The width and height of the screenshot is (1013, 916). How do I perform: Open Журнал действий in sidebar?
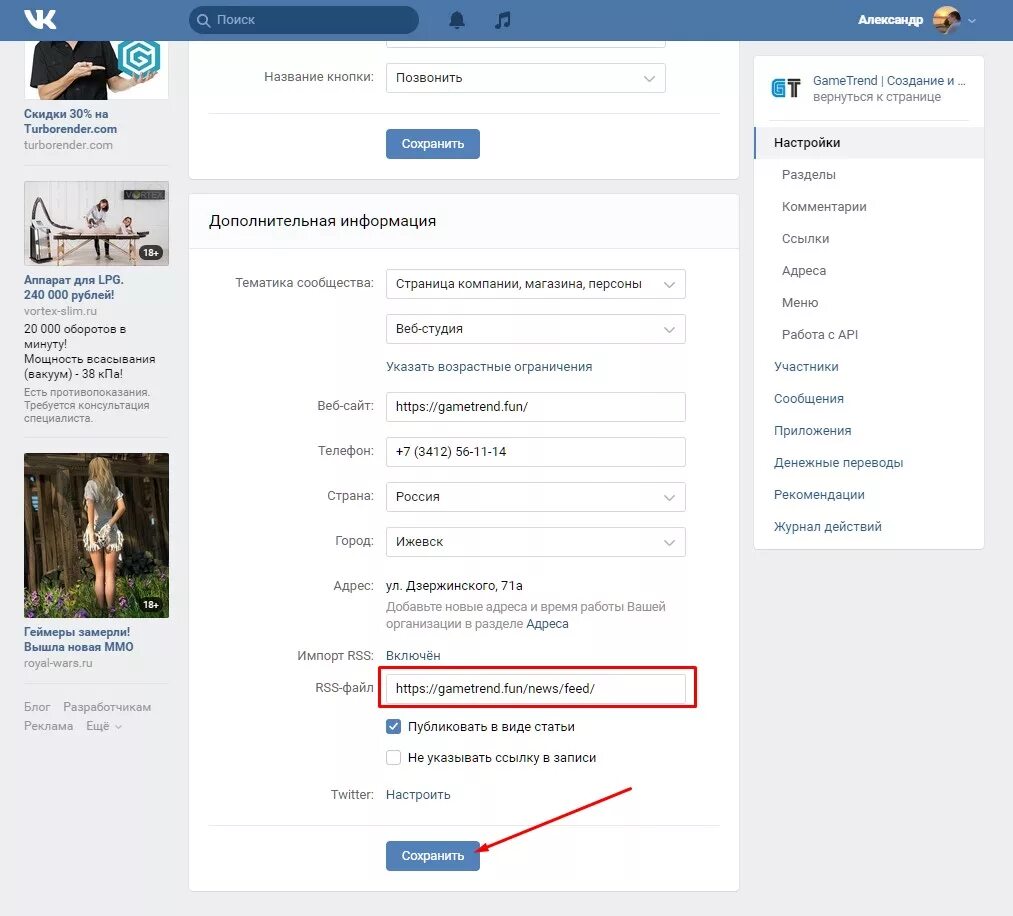[x=828, y=526]
